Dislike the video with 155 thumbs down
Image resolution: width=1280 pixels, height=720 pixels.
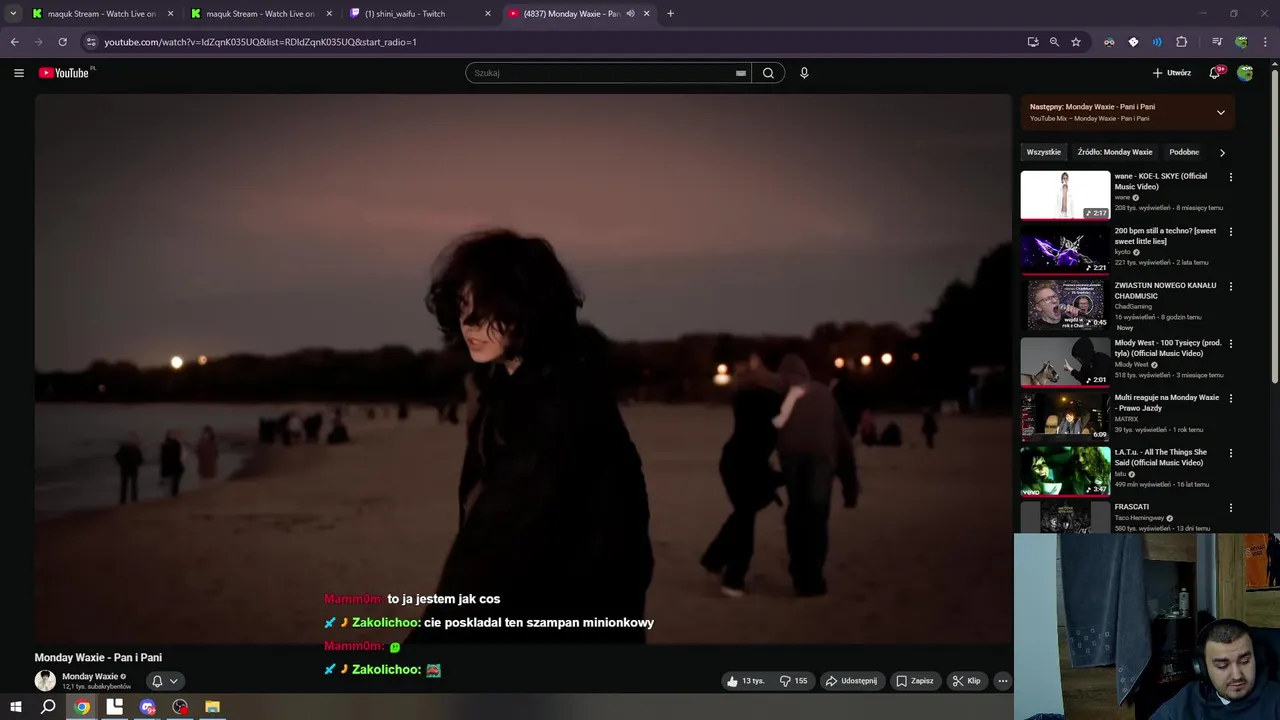(795, 681)
